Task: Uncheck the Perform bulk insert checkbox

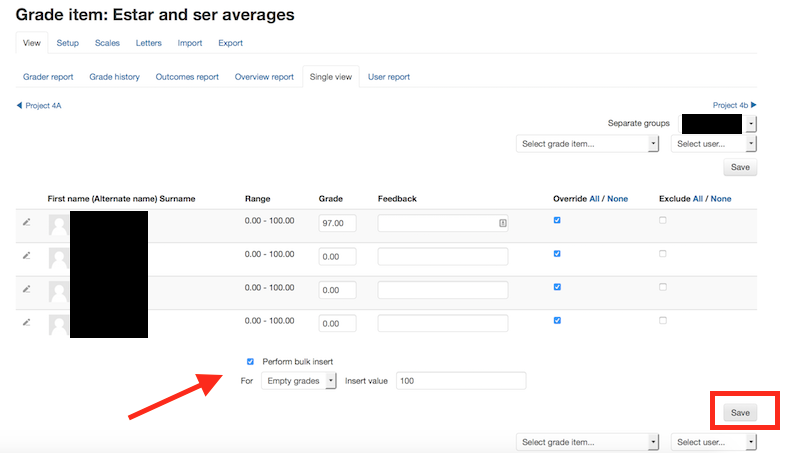Action: pyautogui.click(x=250, y=361)
